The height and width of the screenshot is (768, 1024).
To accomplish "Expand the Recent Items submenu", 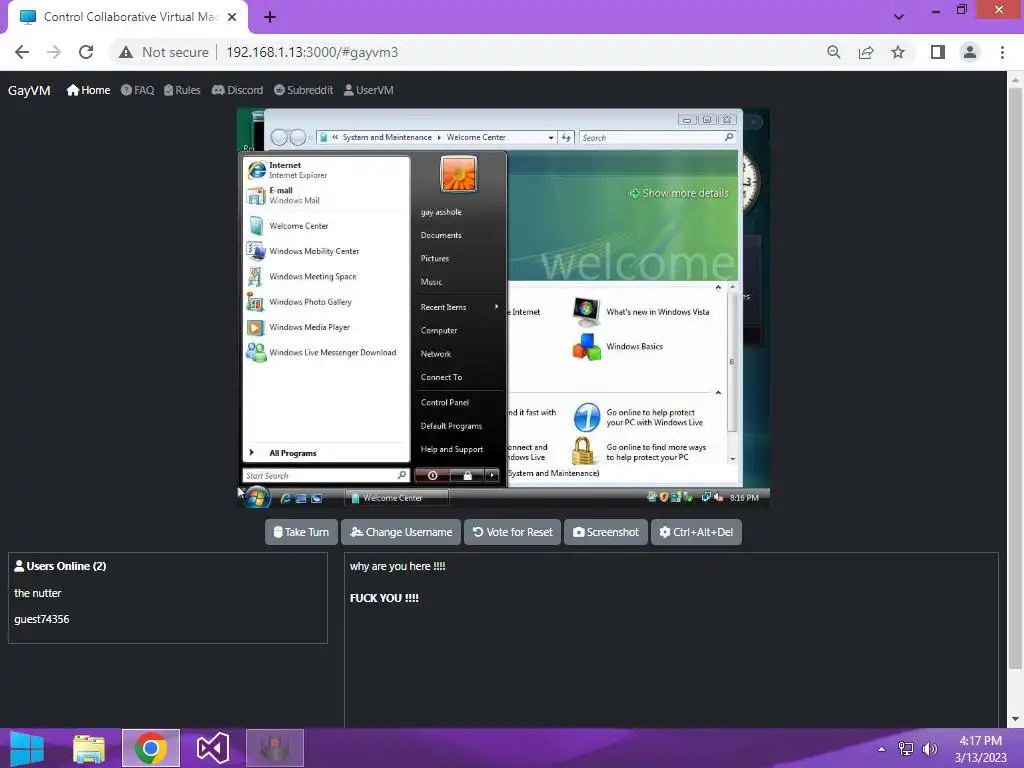I will 460,307.
